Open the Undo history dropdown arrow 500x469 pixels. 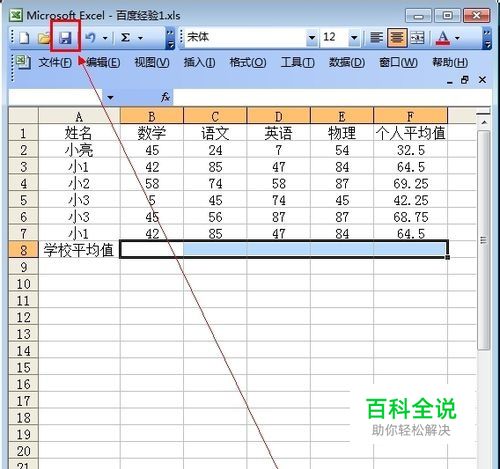(x=105, y=38)
